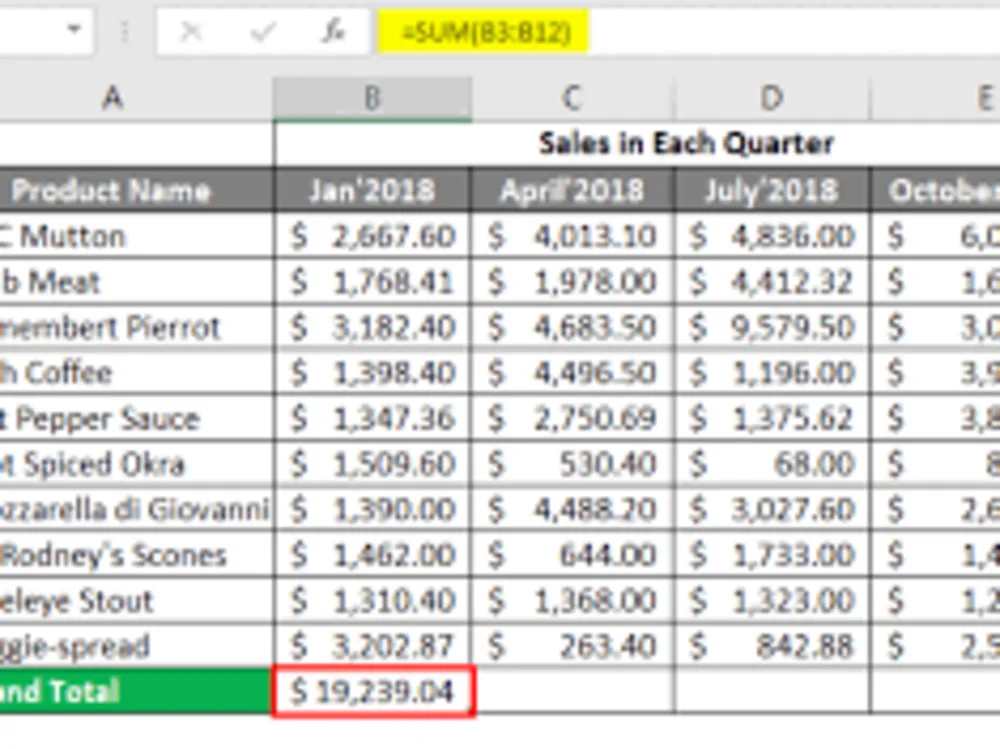Click the red-bordered $19,239.04 total cell
Image resolution: width=1000 pixels, height=749 pixels.
point(371,691)
